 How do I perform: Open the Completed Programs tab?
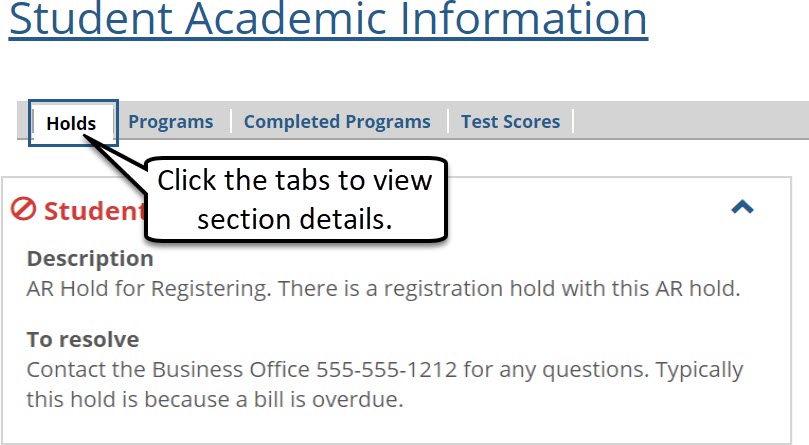point(337,122)
